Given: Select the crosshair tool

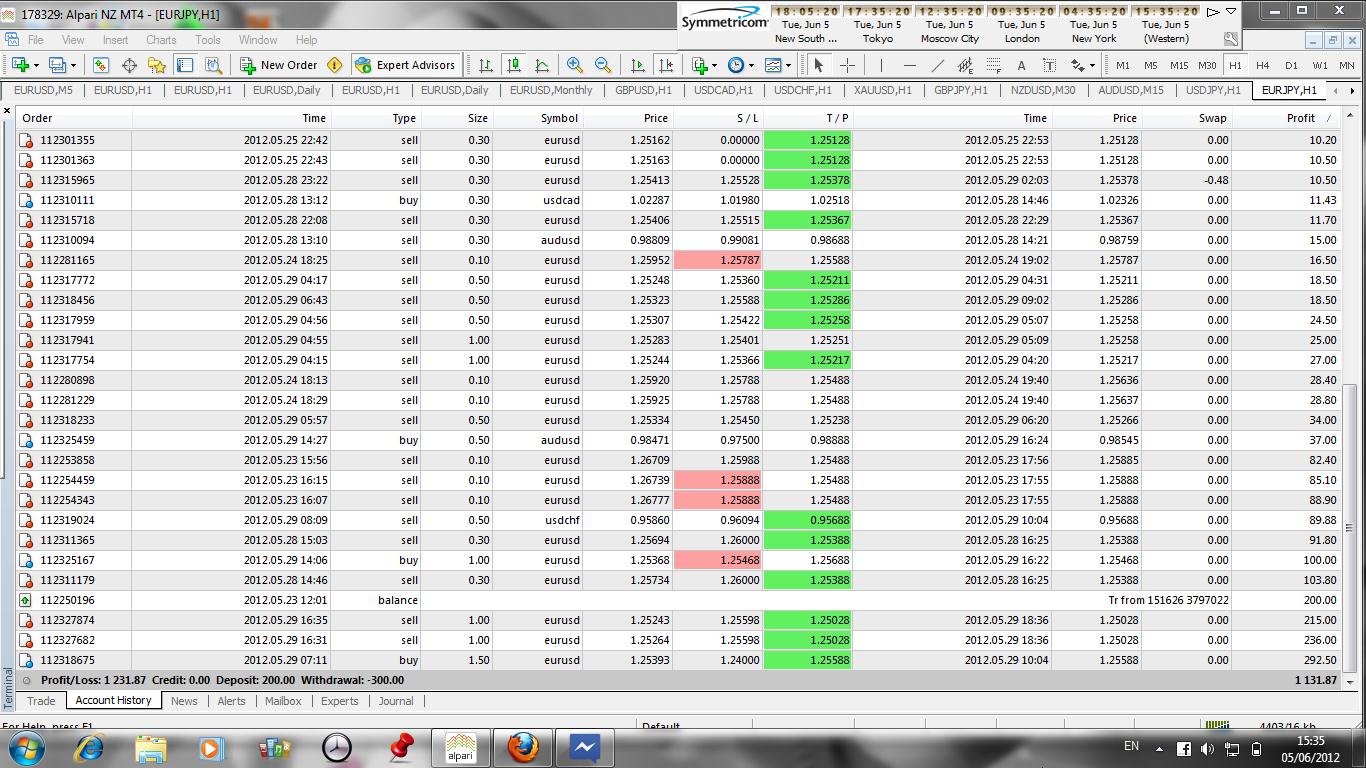Looking at the screenshot, I should click(847, 65).
